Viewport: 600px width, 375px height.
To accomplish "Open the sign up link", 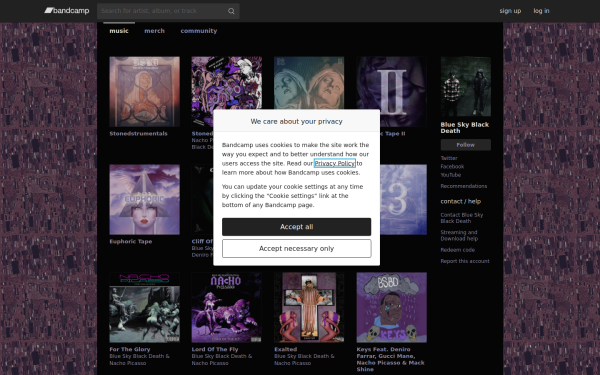I will click(510, 11).
